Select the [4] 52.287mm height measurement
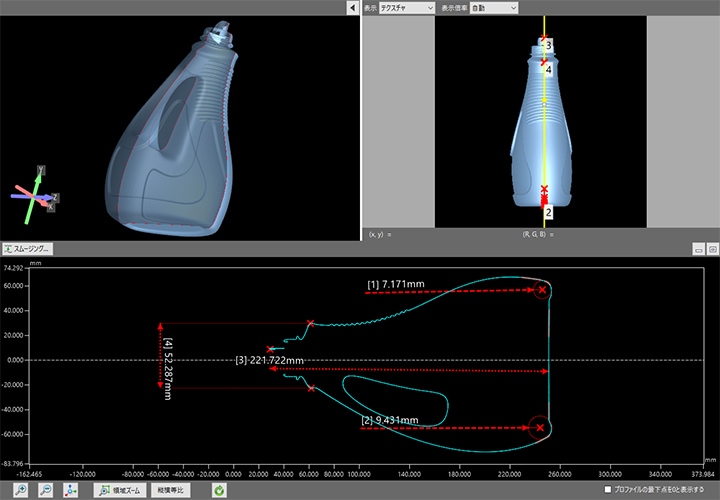Image resolution: width=720 pixels, height=500 pixels. 168,355
